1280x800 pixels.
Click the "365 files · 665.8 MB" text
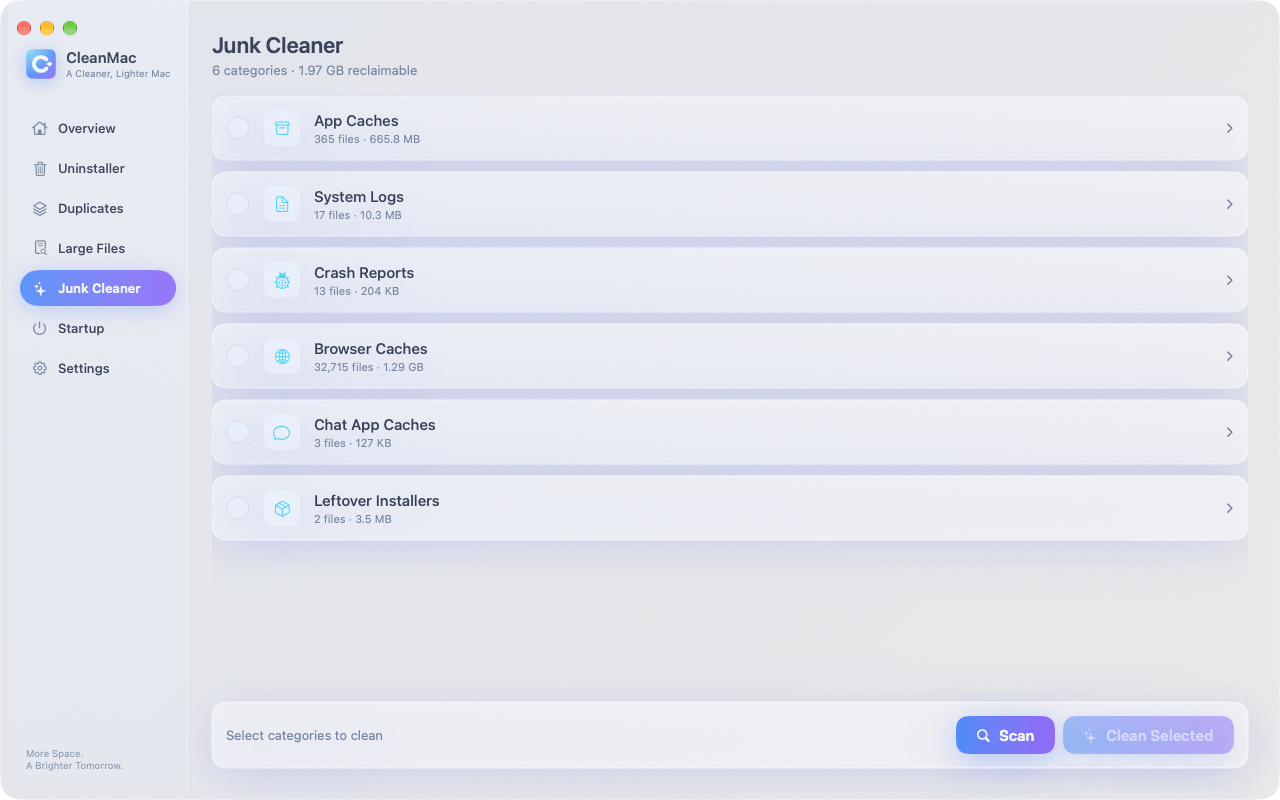click(x=367, y=139)
